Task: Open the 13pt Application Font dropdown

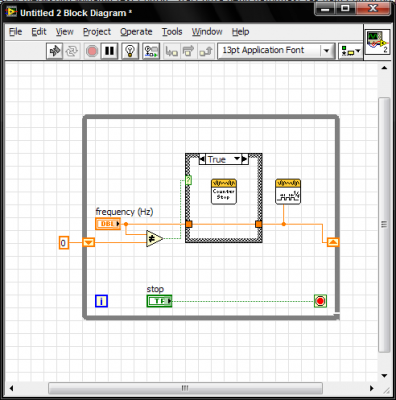Action: 276,51
